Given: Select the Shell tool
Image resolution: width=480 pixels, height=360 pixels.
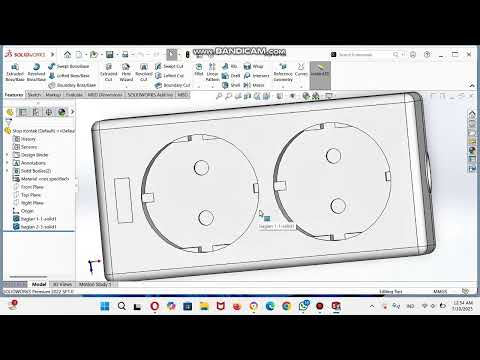Looking at the screenshot, I should tap(231, 85).
